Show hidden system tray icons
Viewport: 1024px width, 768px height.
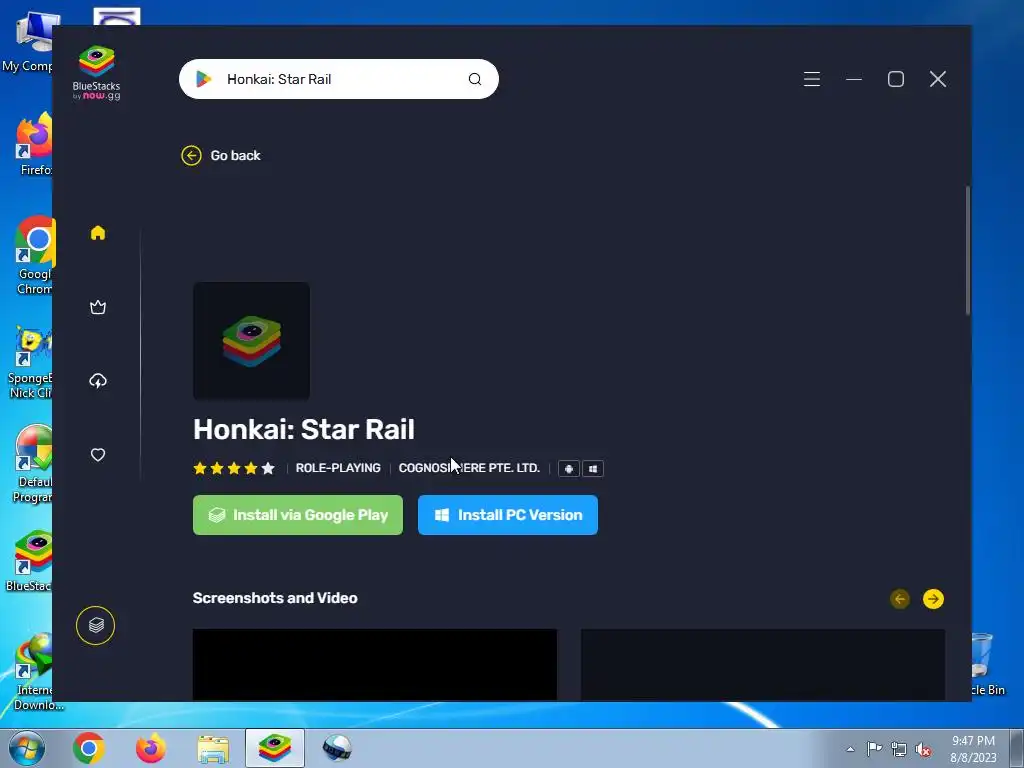[x=850, y=749]
